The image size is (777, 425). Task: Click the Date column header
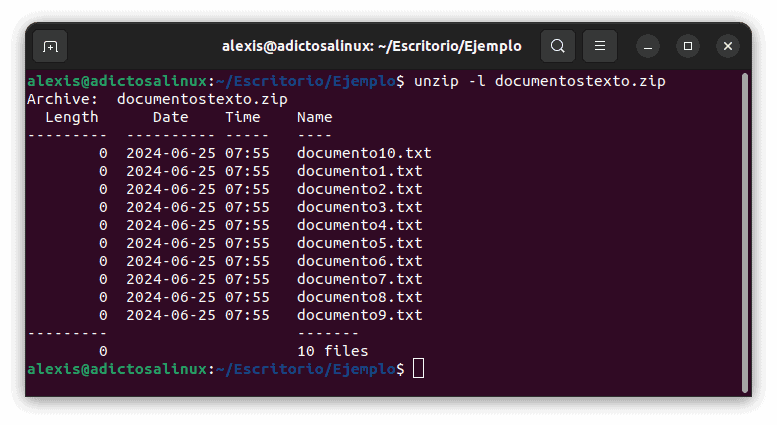pyautogui.click(x=171, y=117)
